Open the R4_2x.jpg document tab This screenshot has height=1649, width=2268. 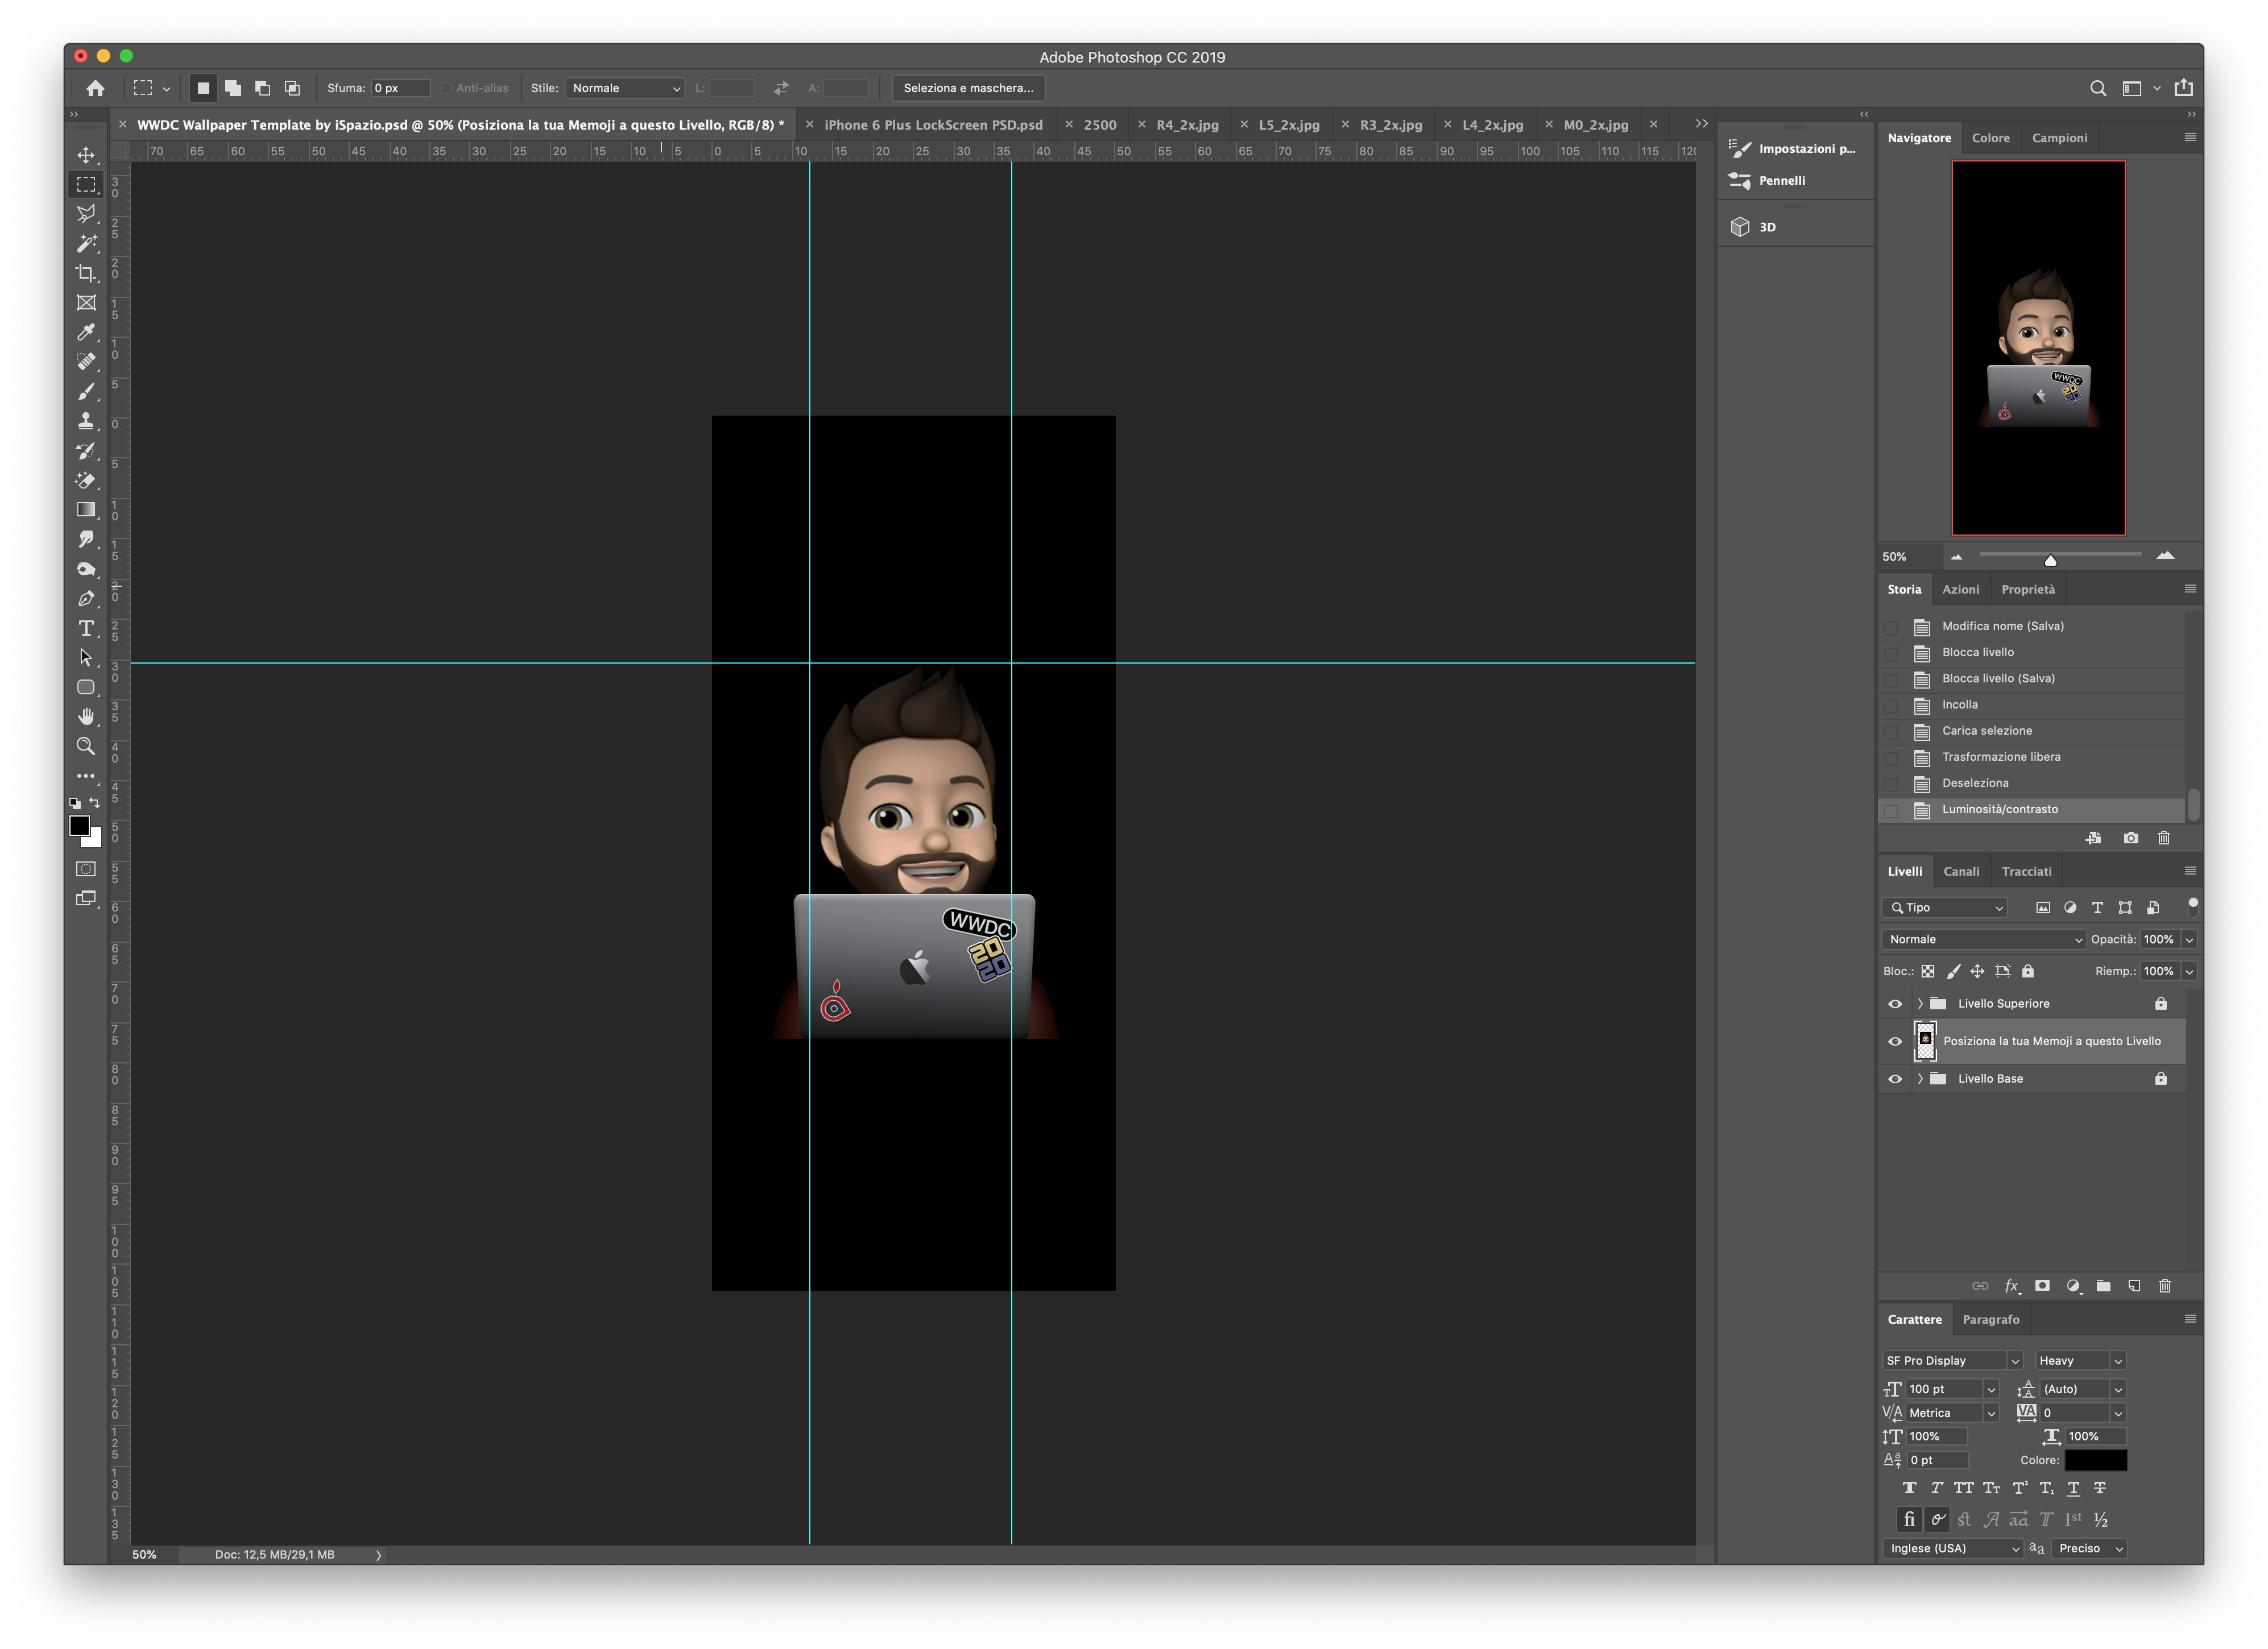1187,125
